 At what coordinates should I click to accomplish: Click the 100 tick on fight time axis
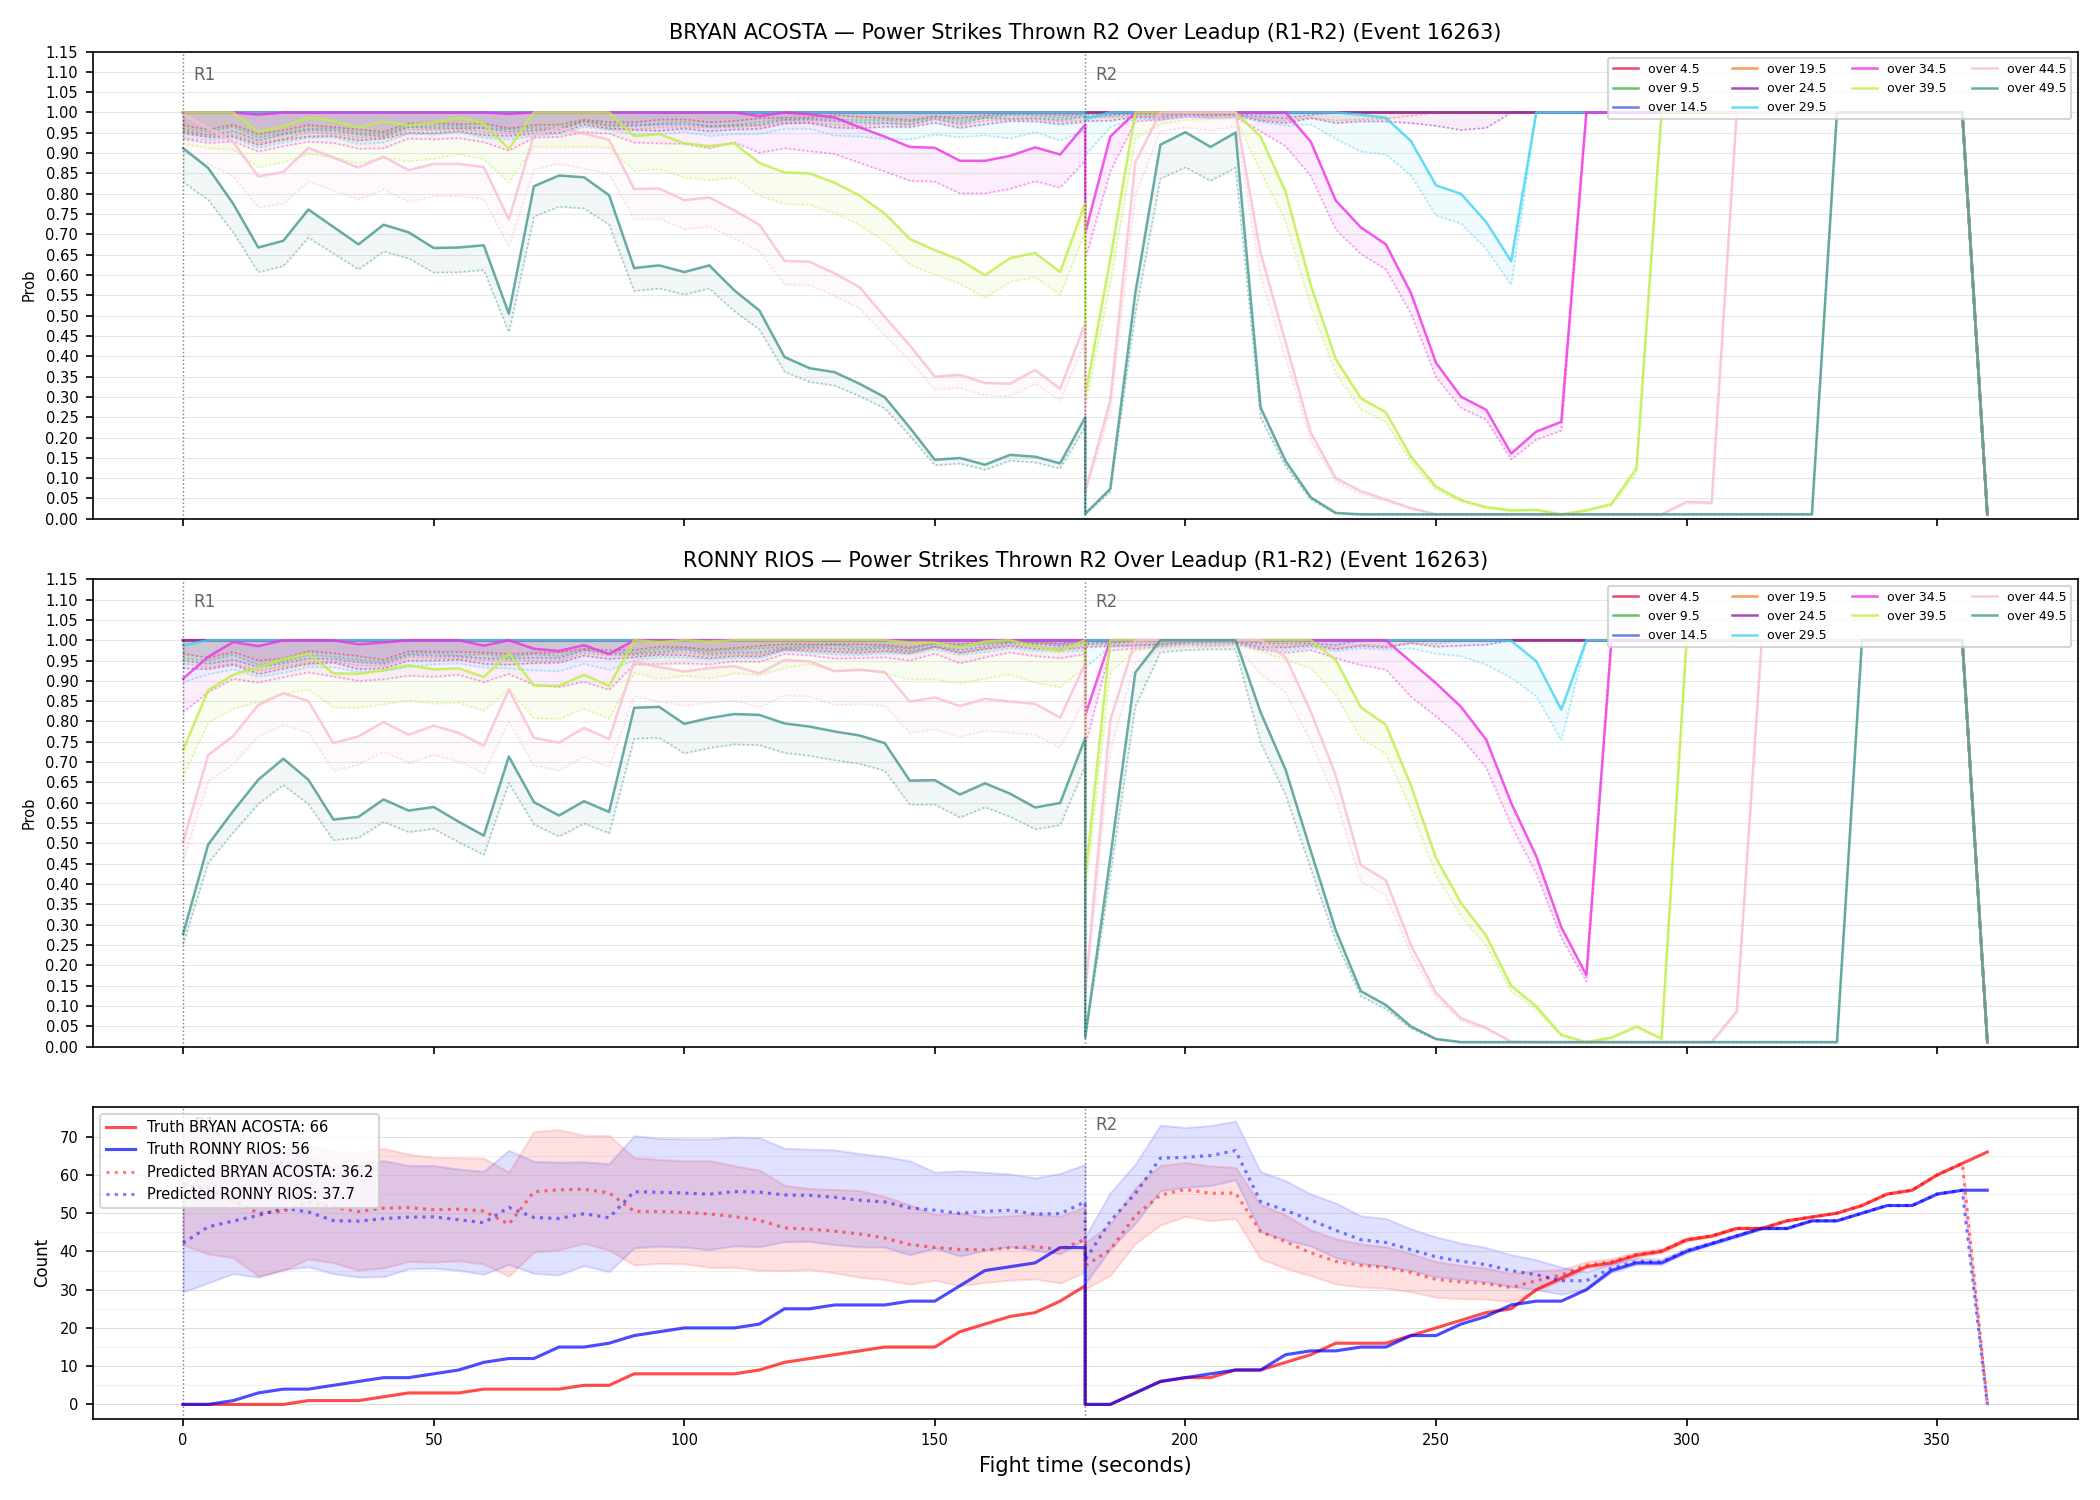[684, 1440]
